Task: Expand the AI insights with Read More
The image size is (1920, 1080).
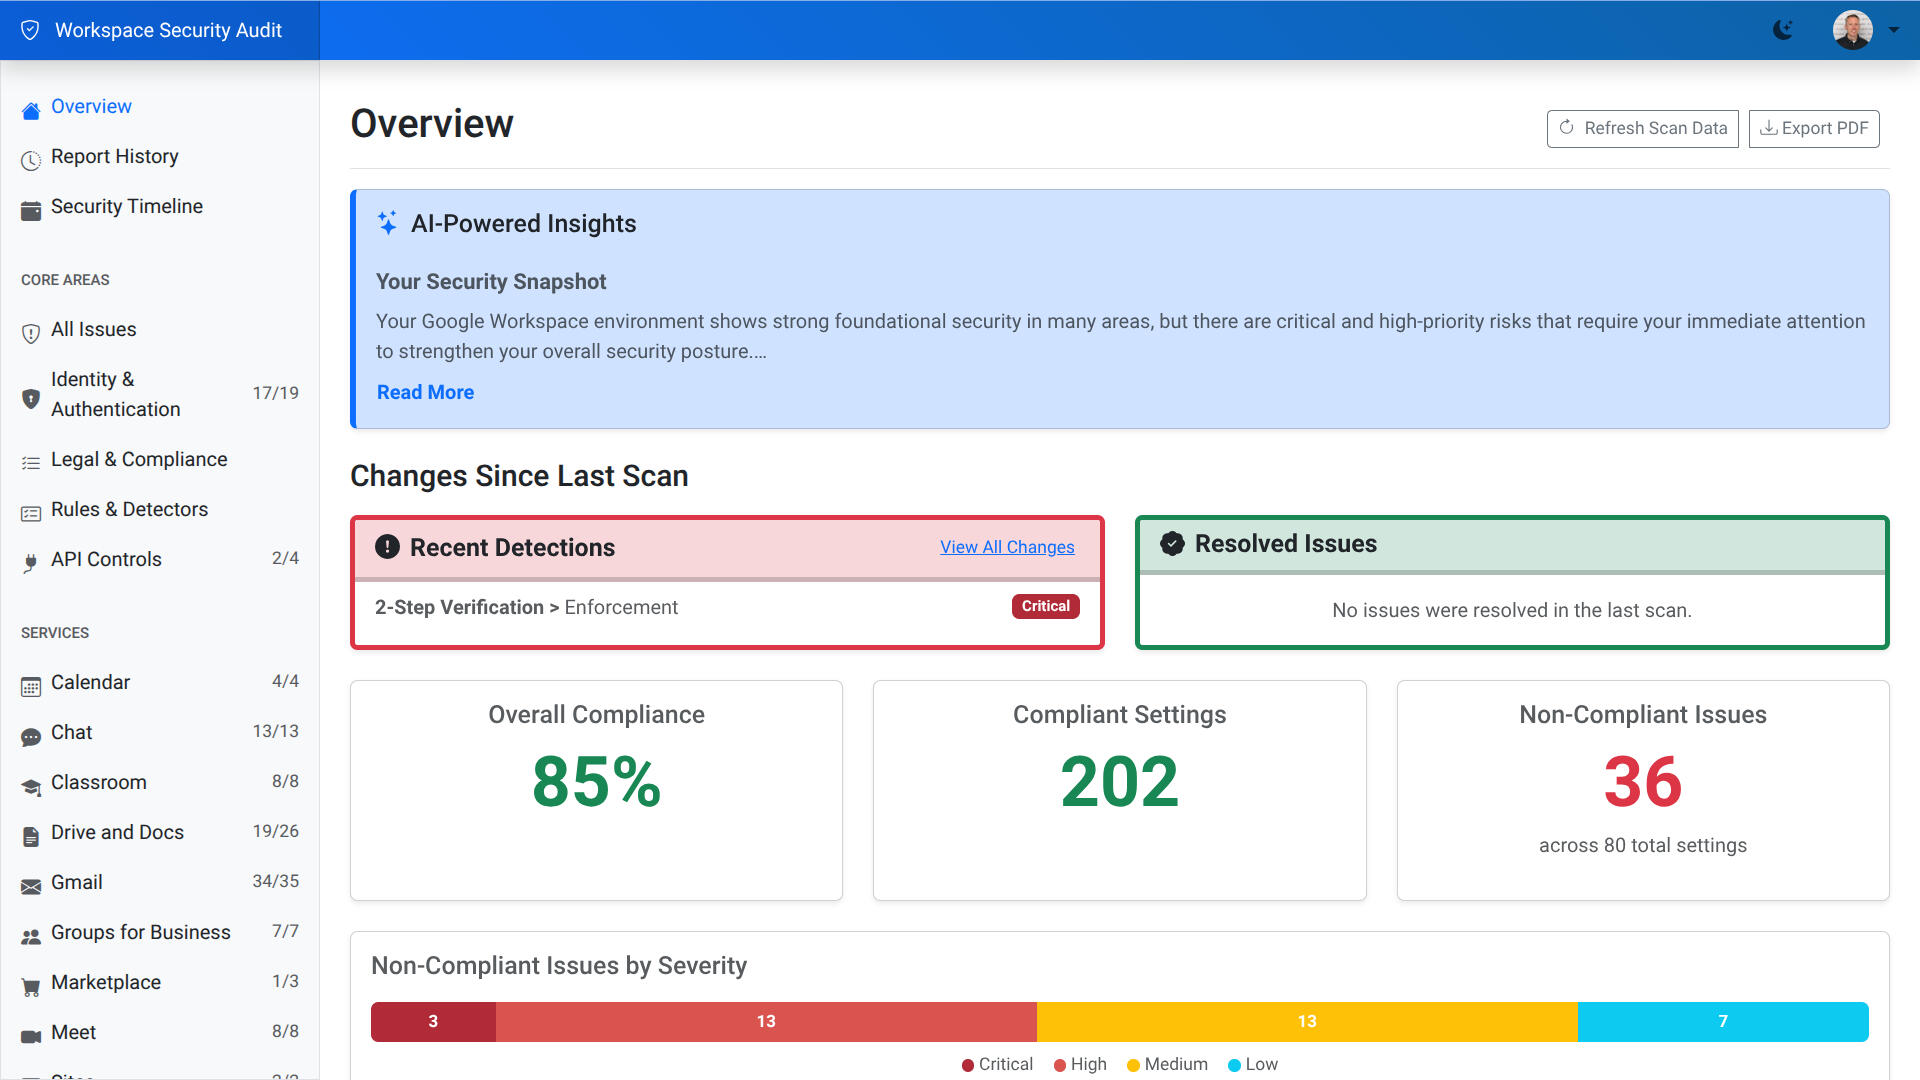Action: [425, 392]
